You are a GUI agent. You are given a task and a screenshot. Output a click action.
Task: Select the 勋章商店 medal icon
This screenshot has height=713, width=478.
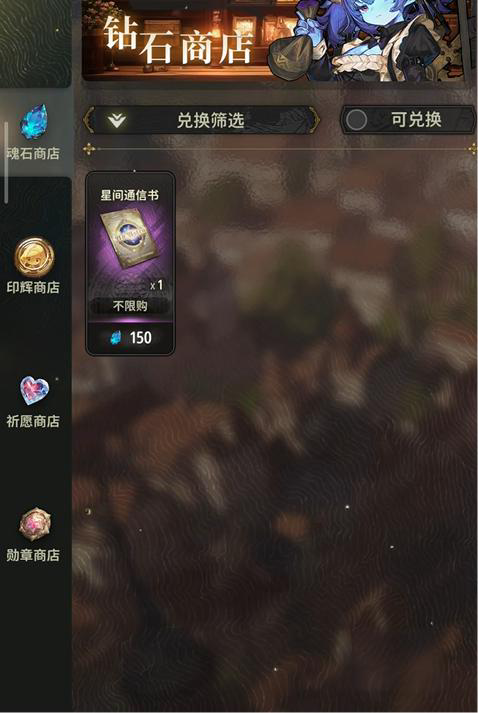[35, 525]
